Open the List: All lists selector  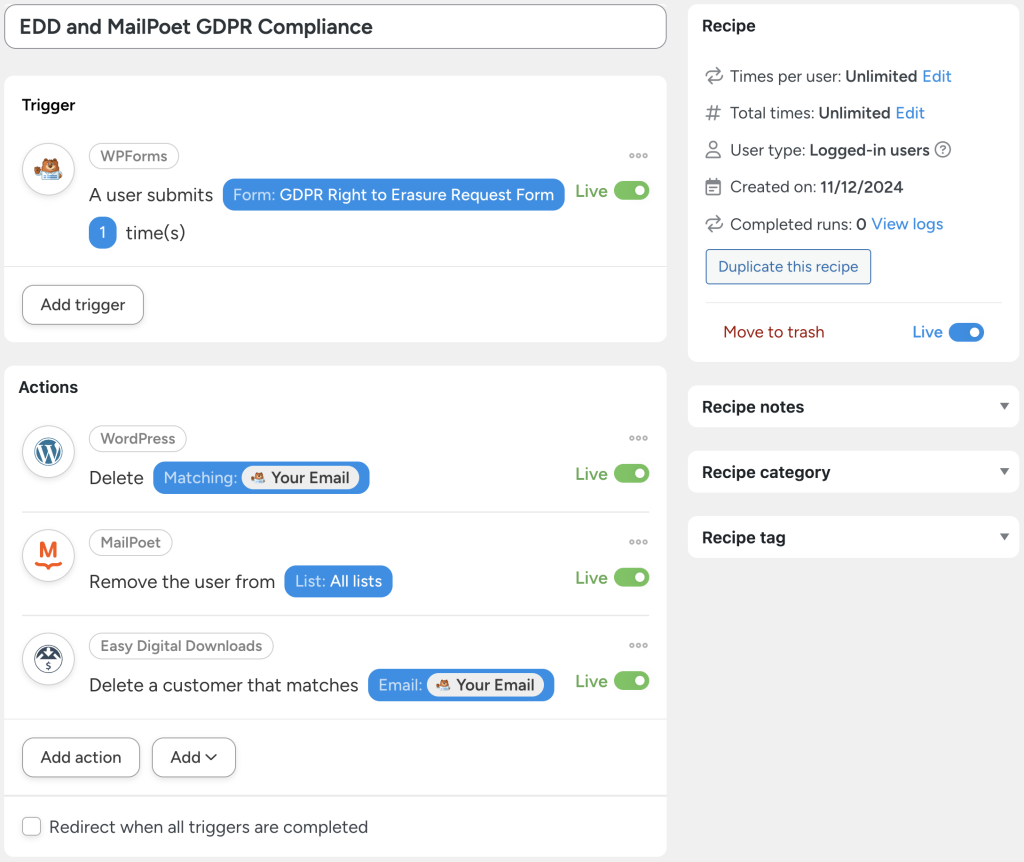coord(338,581)
